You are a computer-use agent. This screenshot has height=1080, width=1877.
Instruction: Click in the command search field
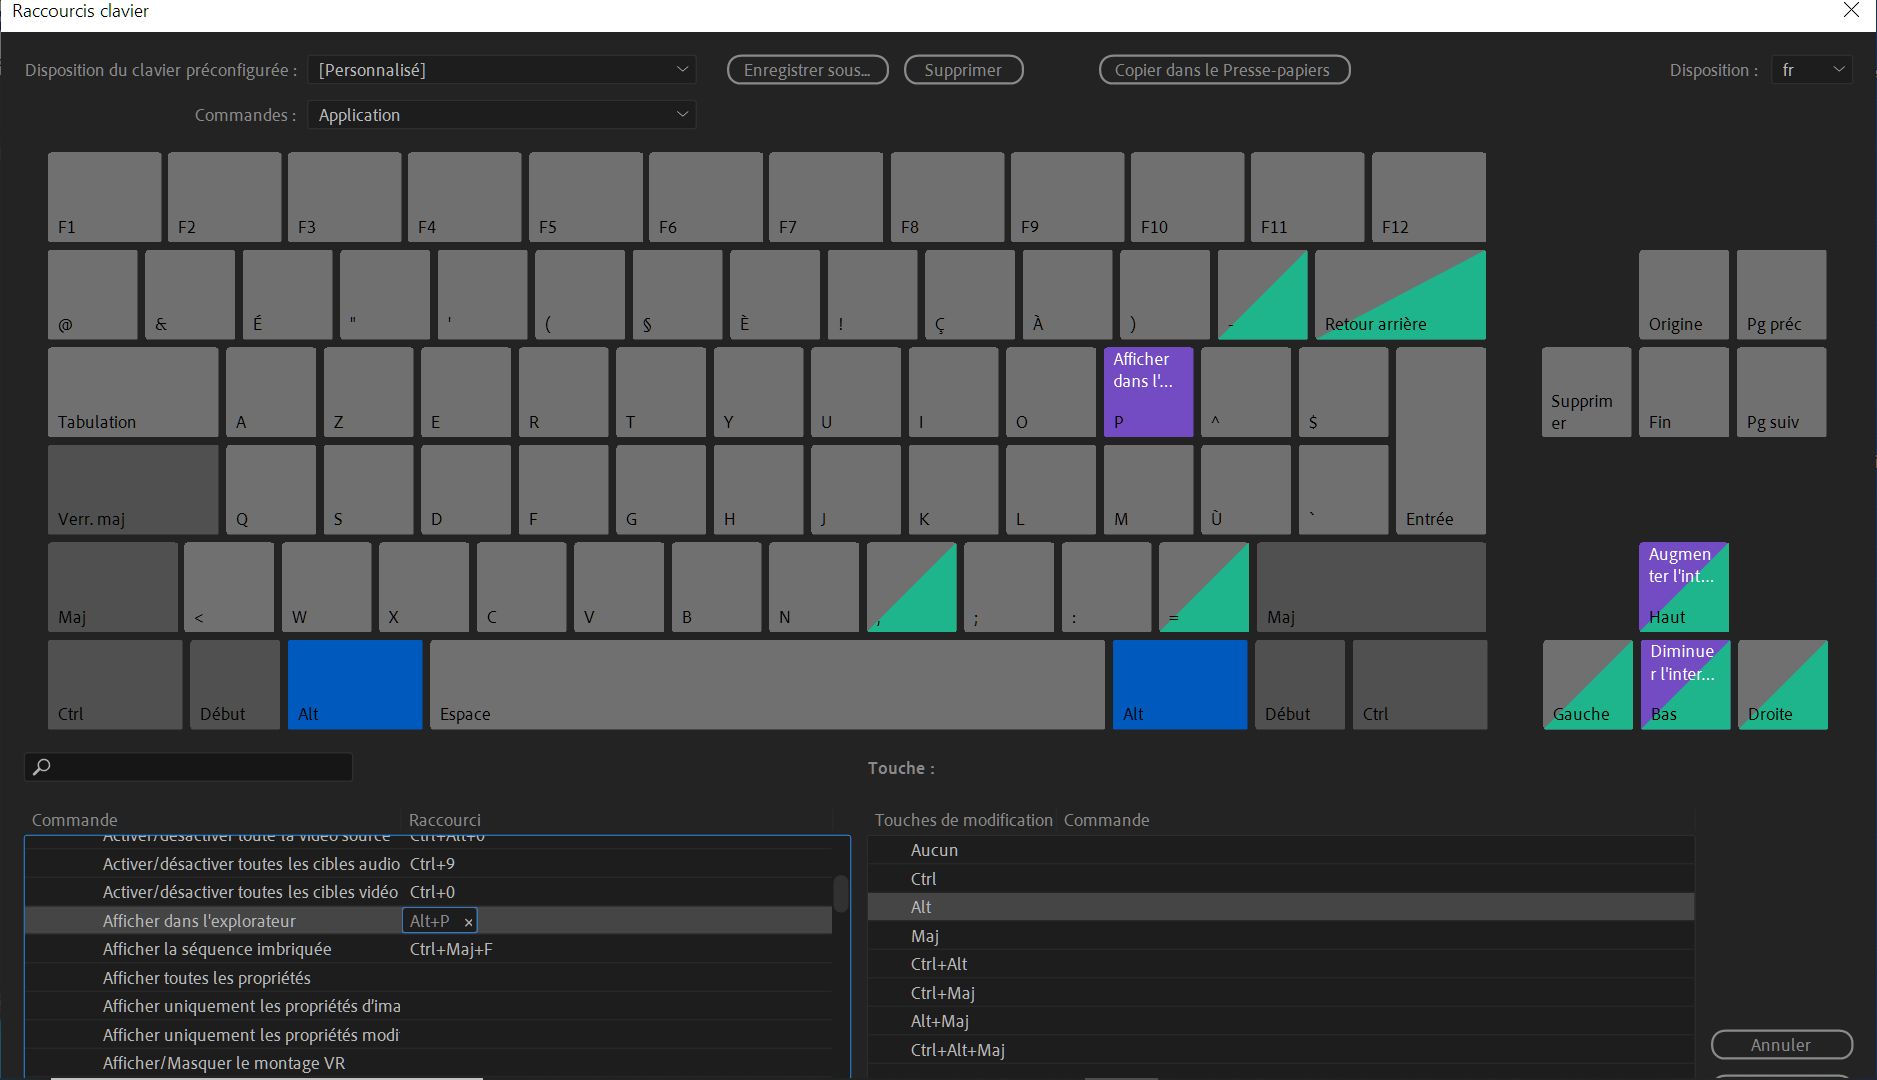(189, 767)
